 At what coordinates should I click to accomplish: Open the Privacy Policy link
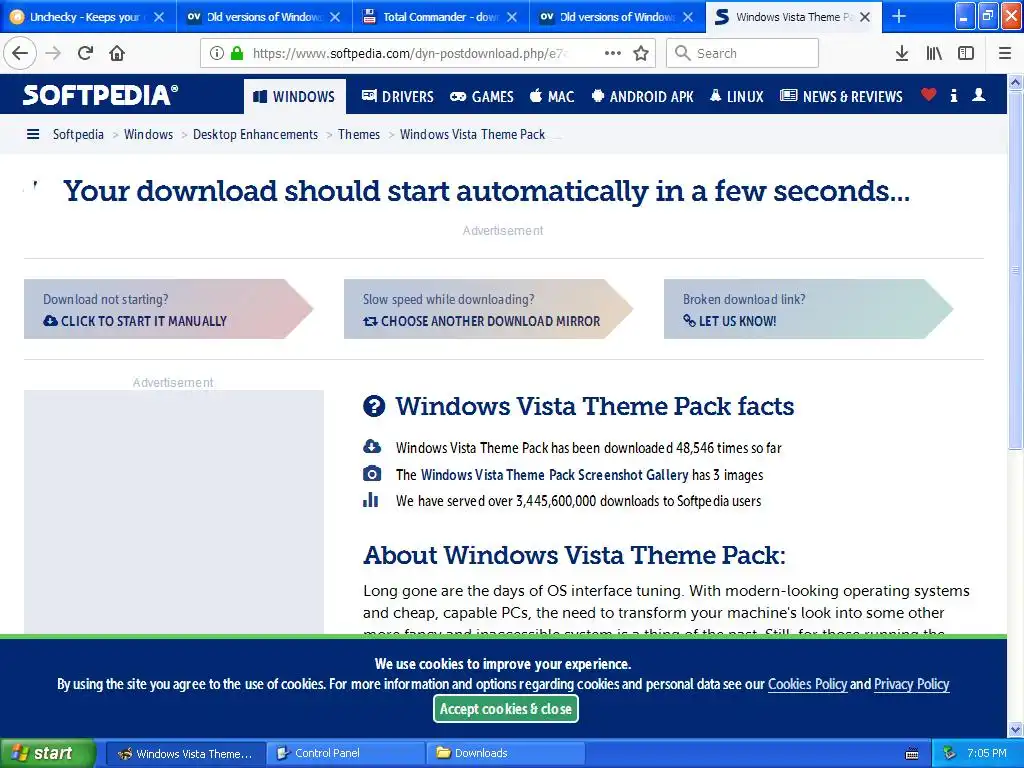pos(911,684)
